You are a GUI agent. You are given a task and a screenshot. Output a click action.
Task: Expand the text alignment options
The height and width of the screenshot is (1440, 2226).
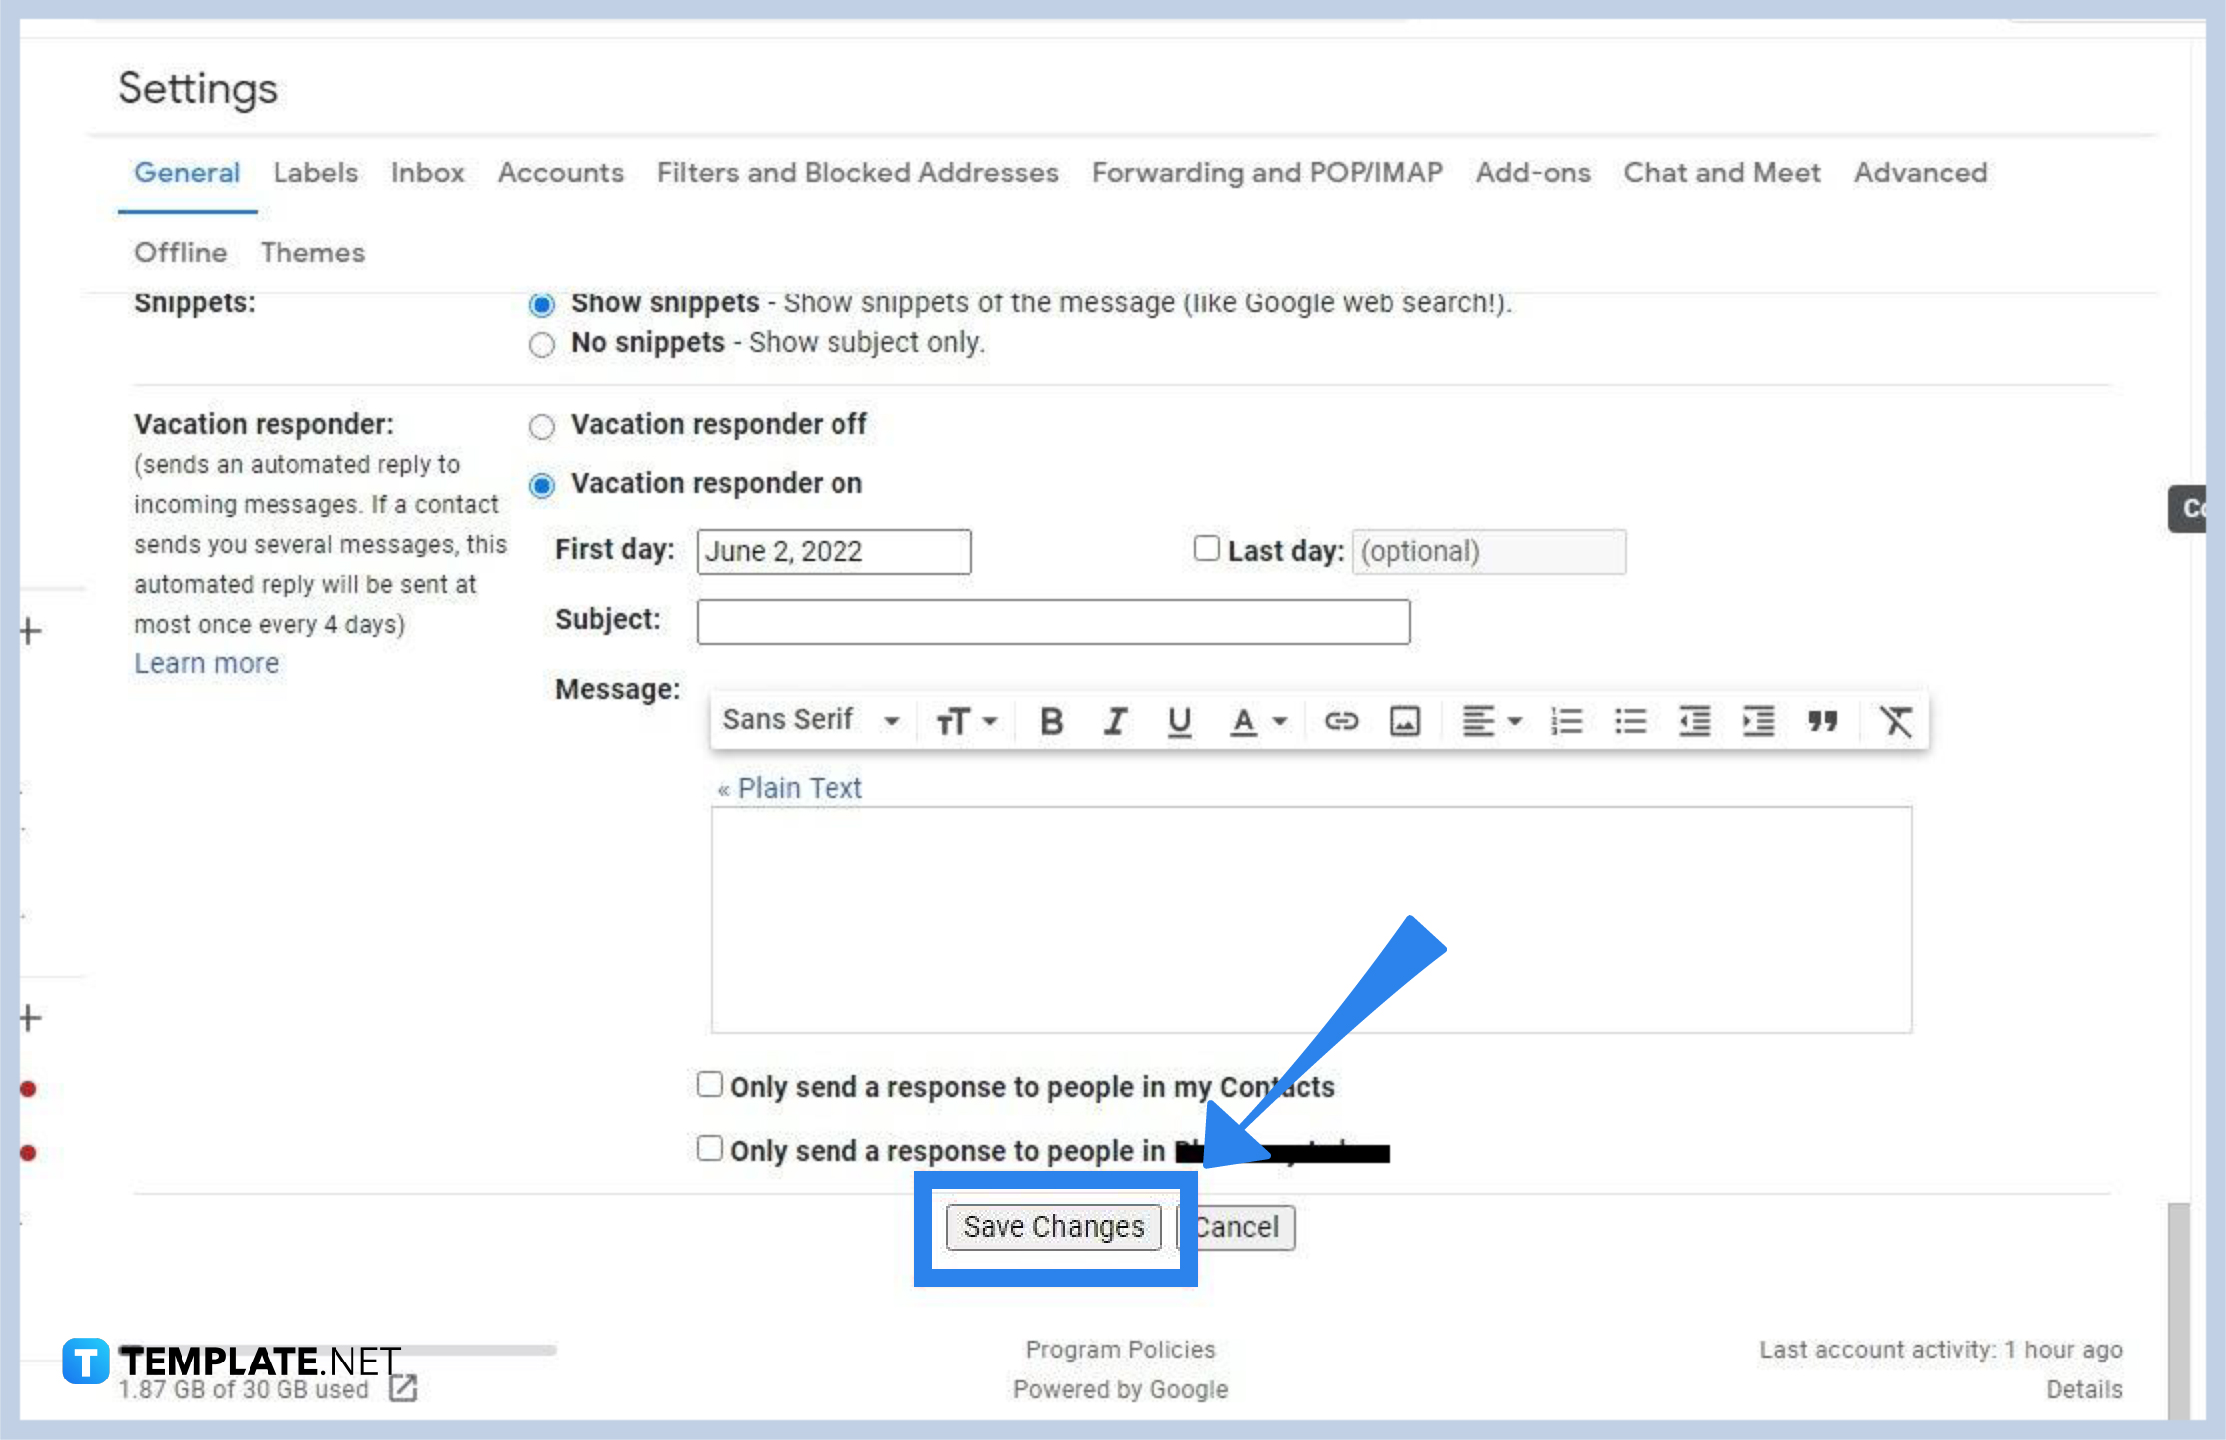(1491, 720)
